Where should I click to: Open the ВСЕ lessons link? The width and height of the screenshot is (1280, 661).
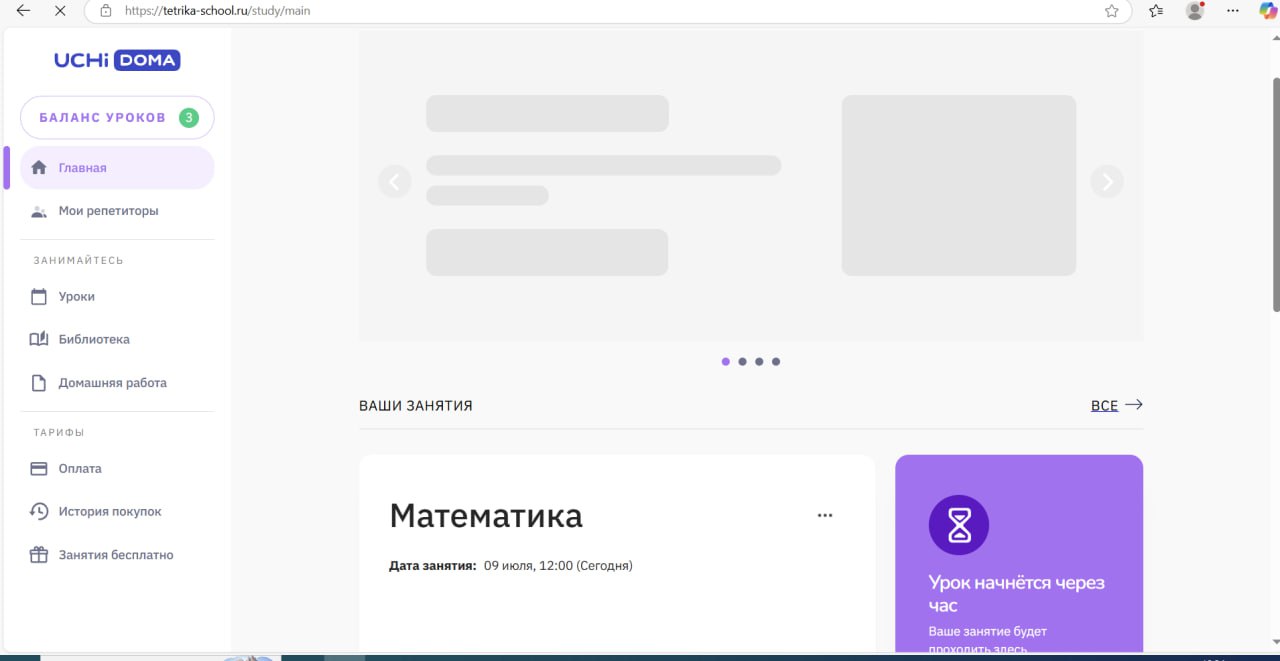pos(1104,406)
